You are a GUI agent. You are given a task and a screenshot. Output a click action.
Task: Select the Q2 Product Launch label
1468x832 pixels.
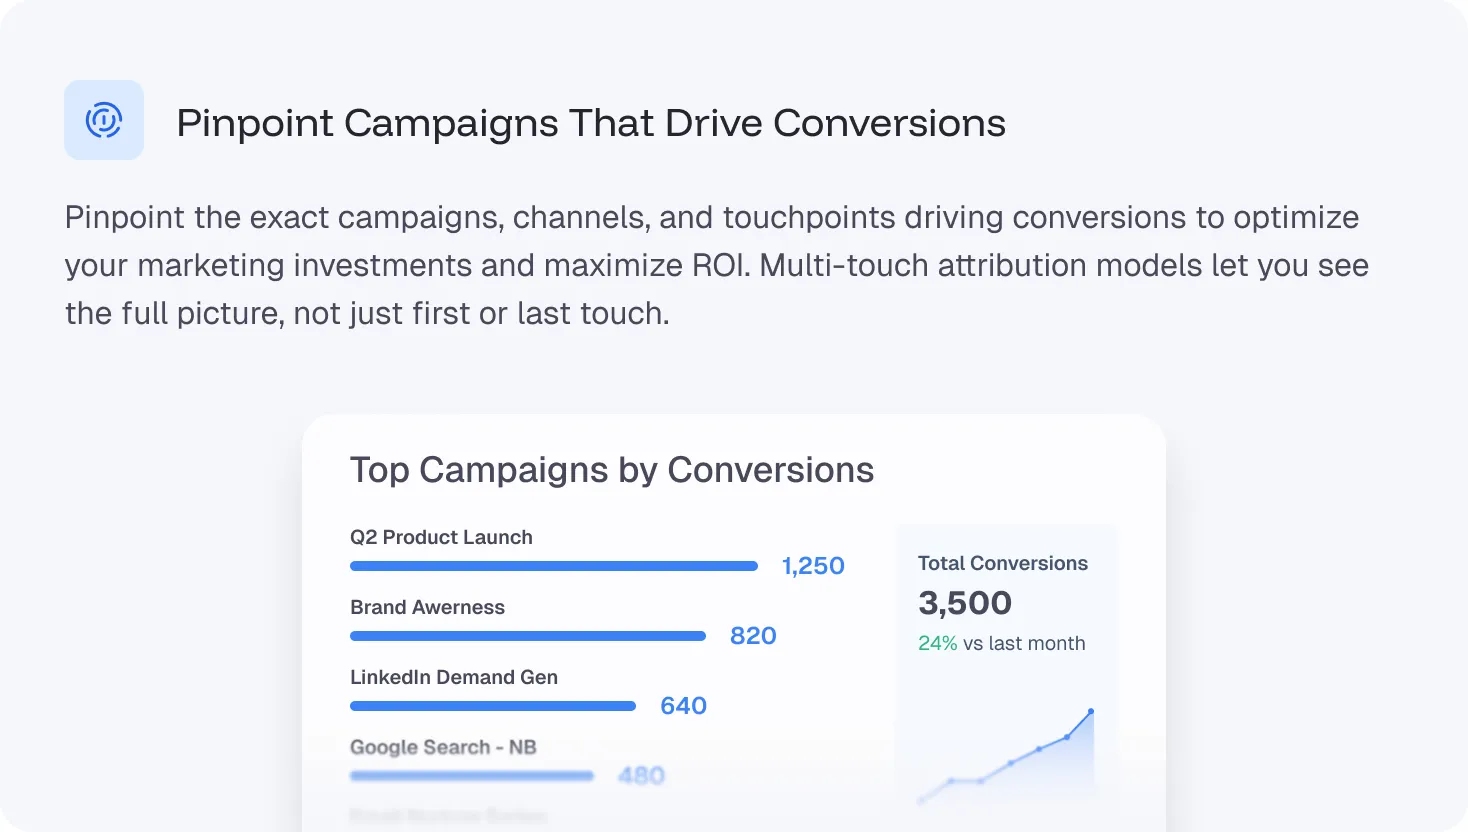[441, 537]
